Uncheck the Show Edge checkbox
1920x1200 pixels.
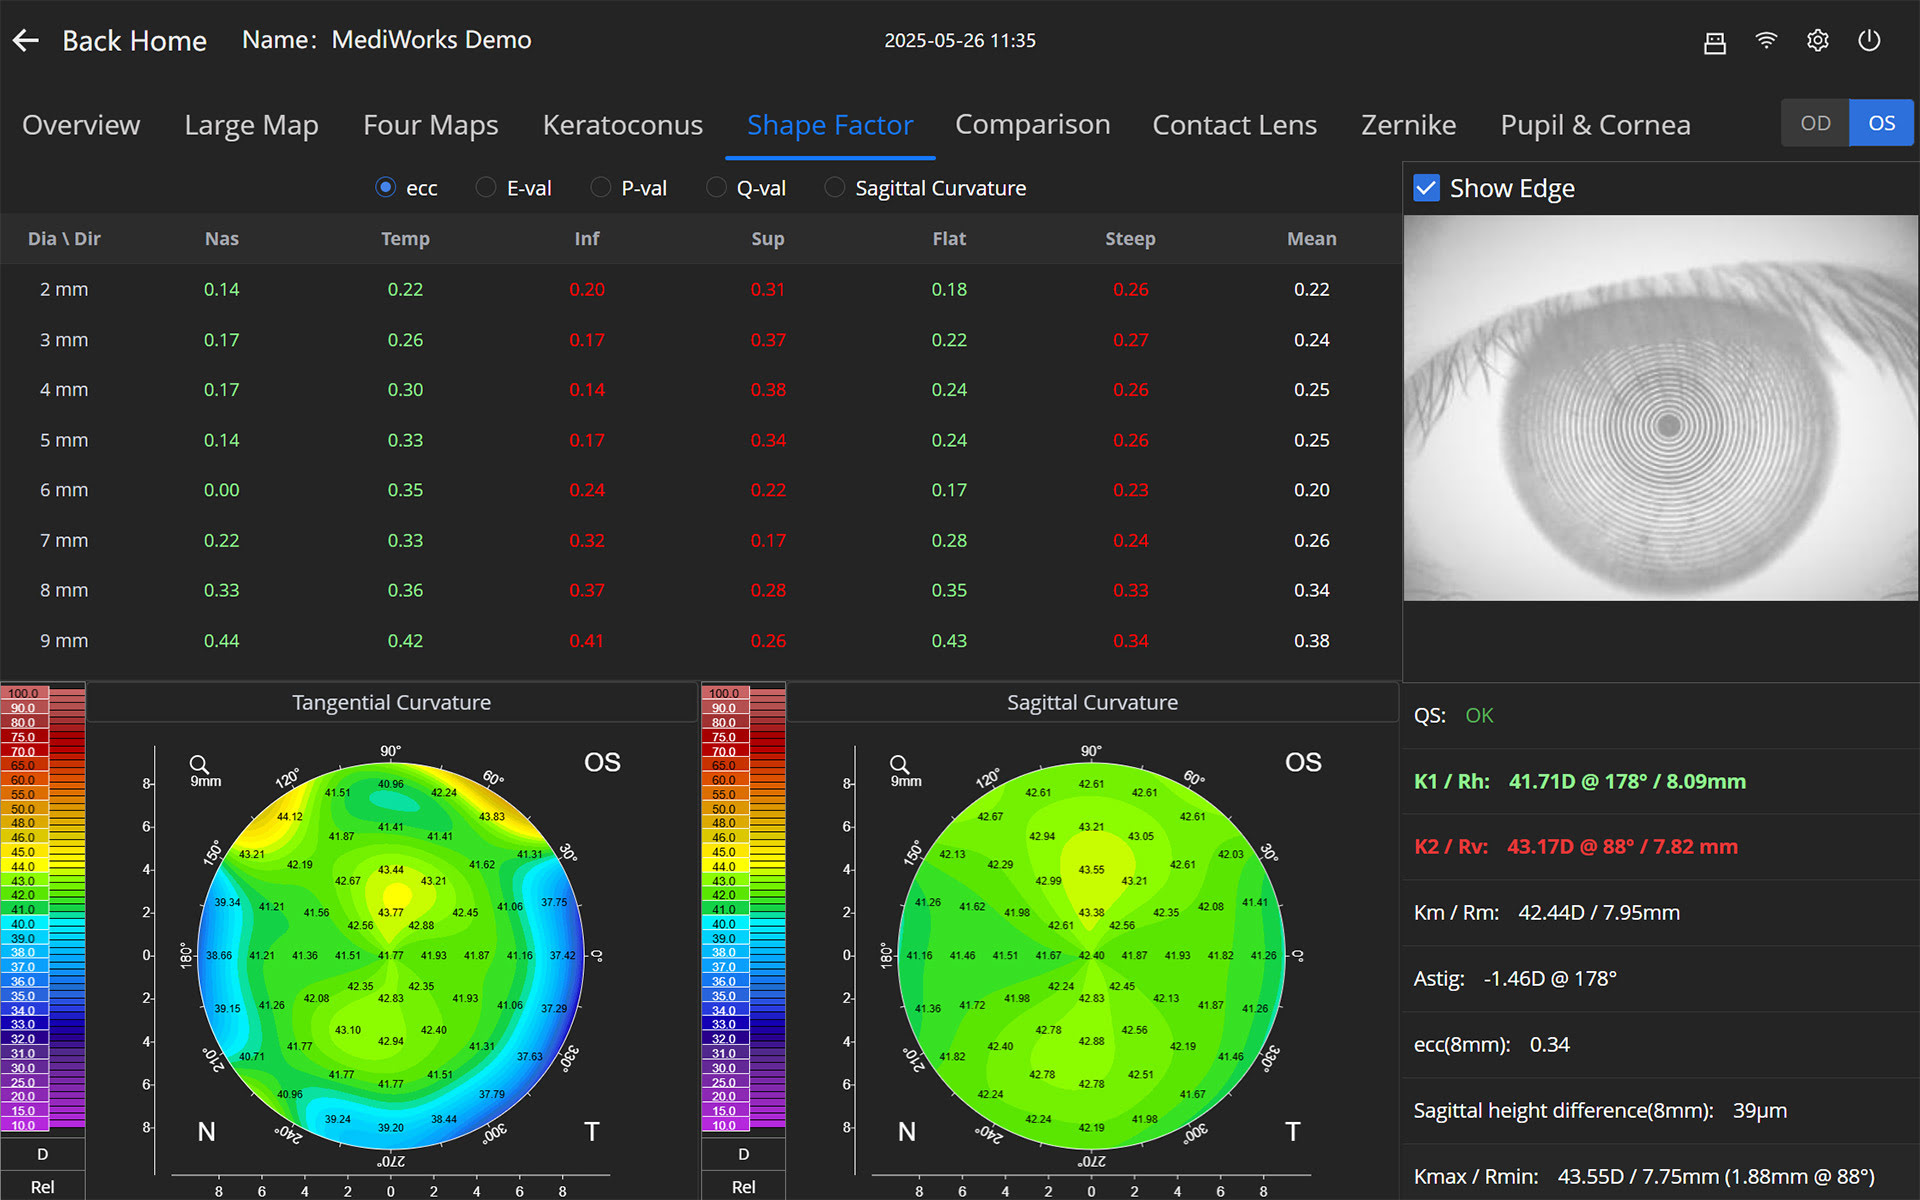(x=1426, y=188)
